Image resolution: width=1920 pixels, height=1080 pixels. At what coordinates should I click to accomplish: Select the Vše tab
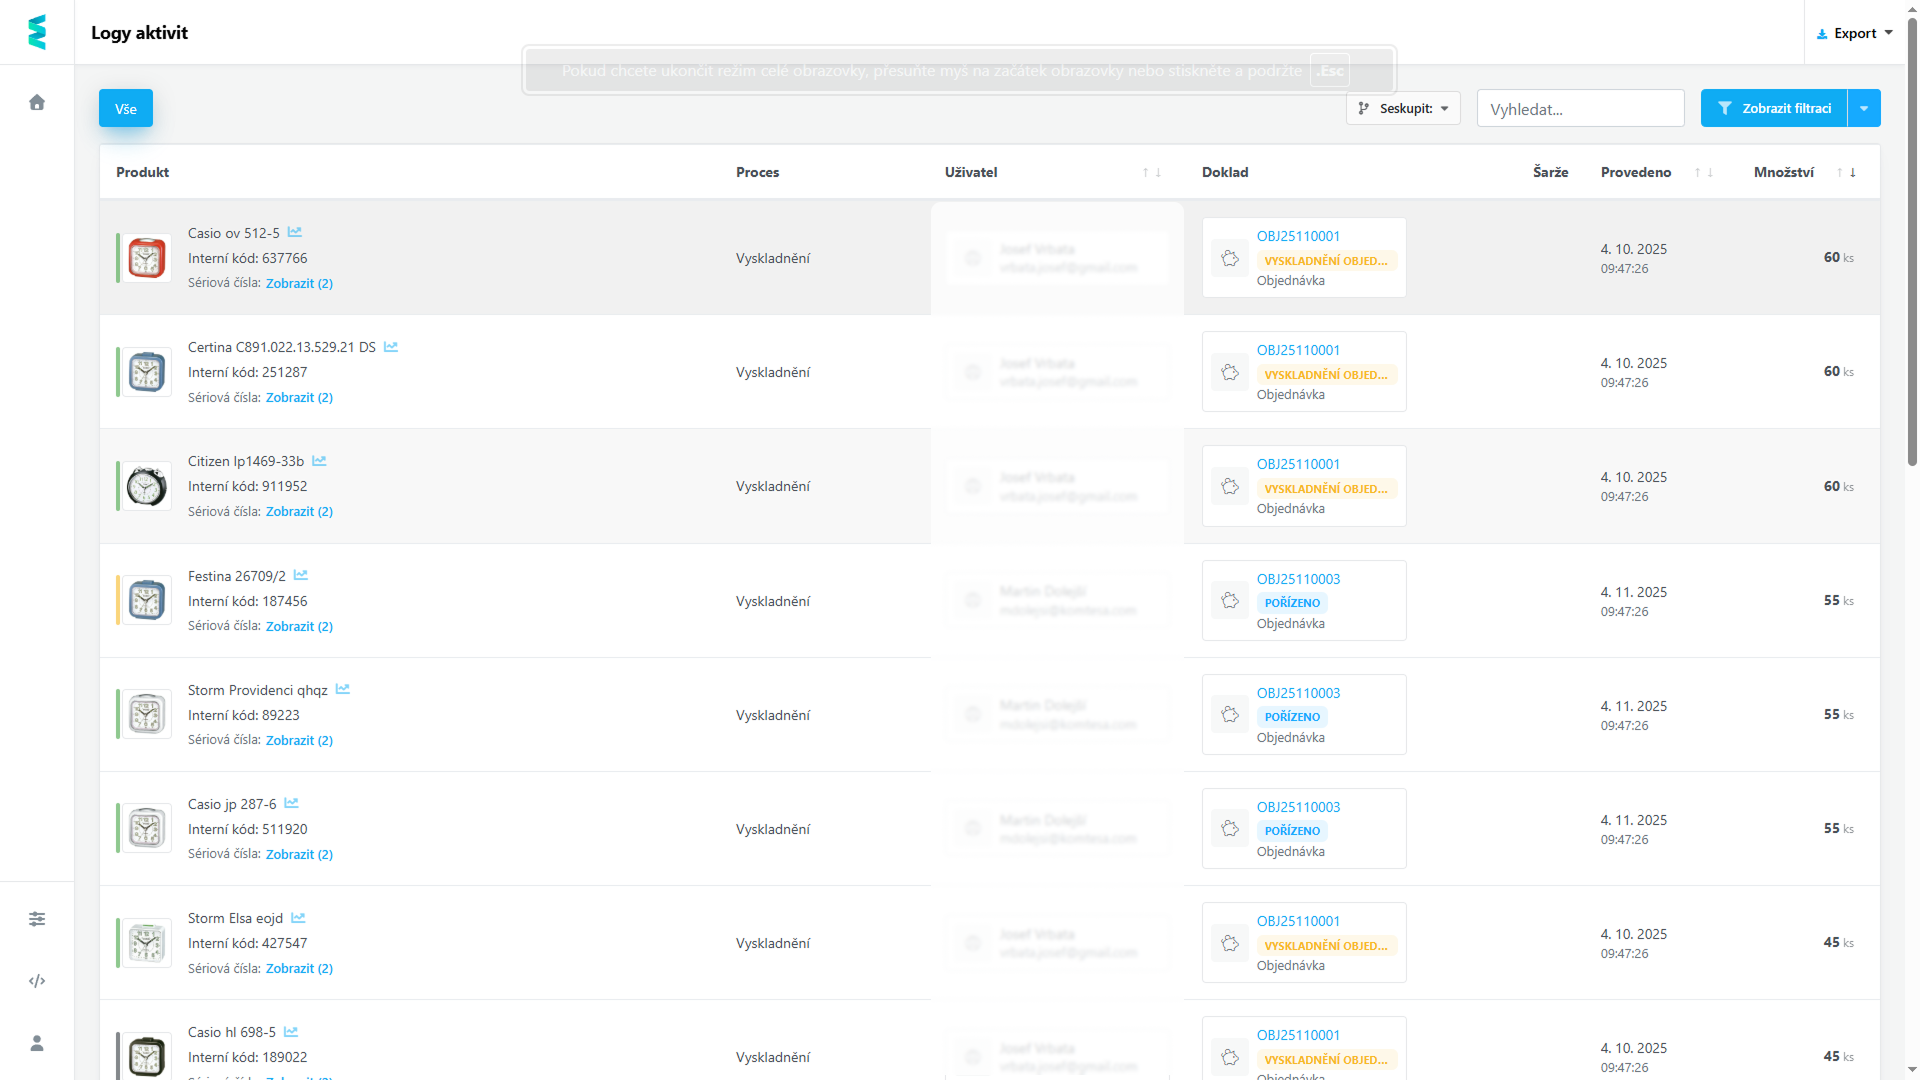click(x=126, y=108)
